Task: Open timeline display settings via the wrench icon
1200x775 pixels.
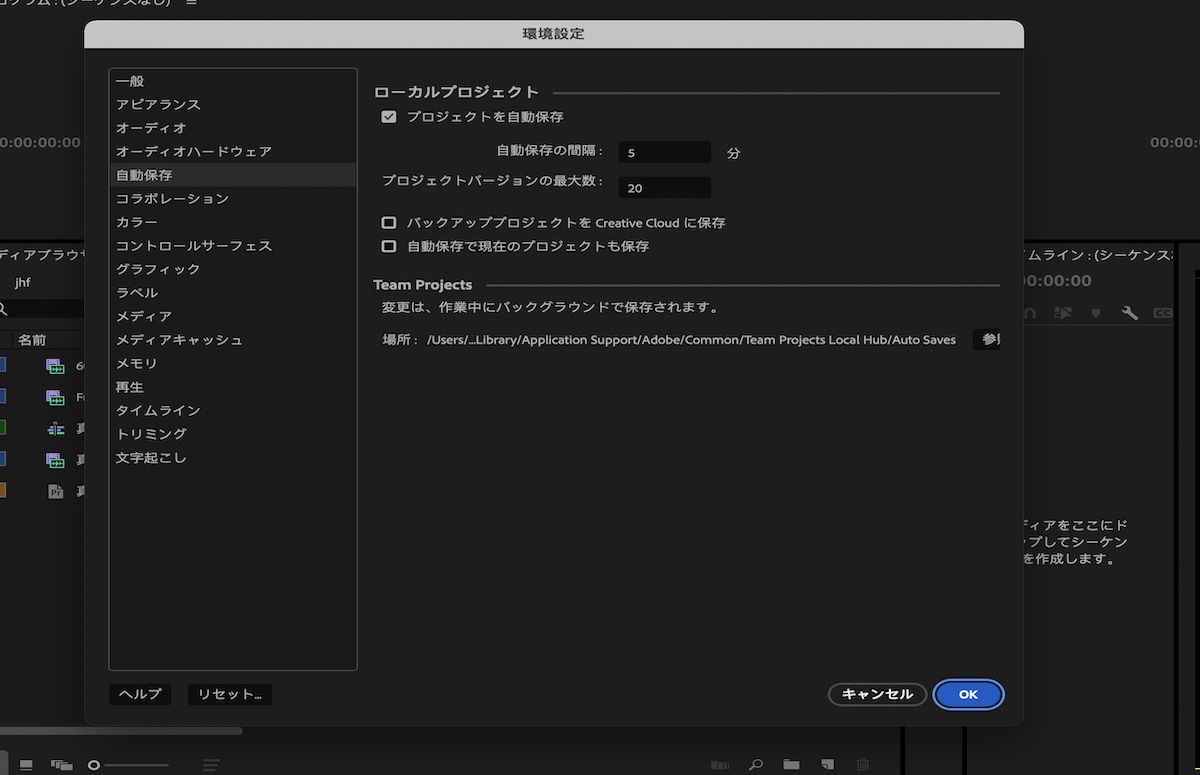Action: [1128, 311]
